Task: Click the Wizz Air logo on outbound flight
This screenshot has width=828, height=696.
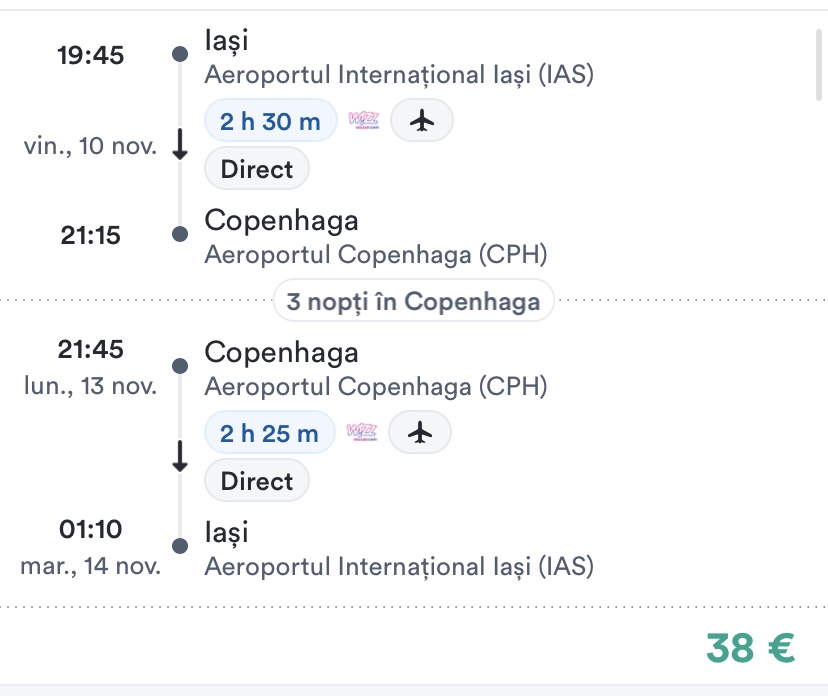Action: tap(364, 121)
